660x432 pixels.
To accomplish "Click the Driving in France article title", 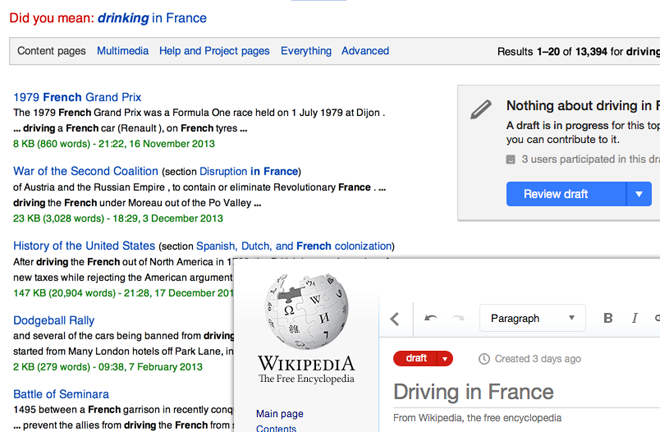I will [x=473, y=392].
